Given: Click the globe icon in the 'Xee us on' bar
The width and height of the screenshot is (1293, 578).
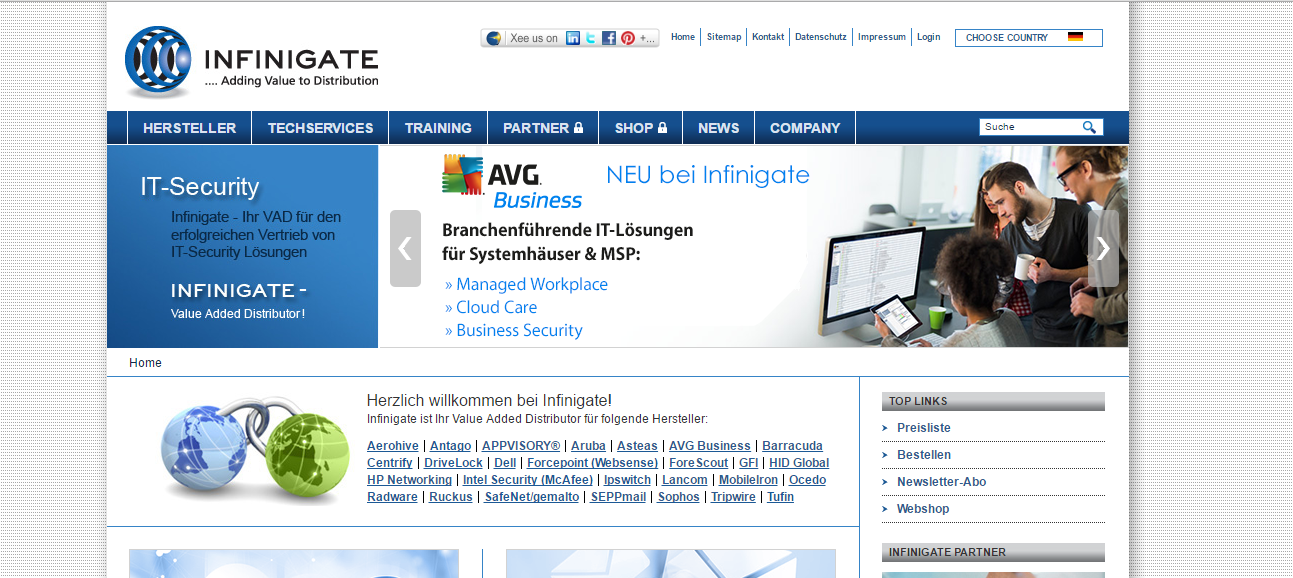Looking at the screenshot, I should pos(493,38).
